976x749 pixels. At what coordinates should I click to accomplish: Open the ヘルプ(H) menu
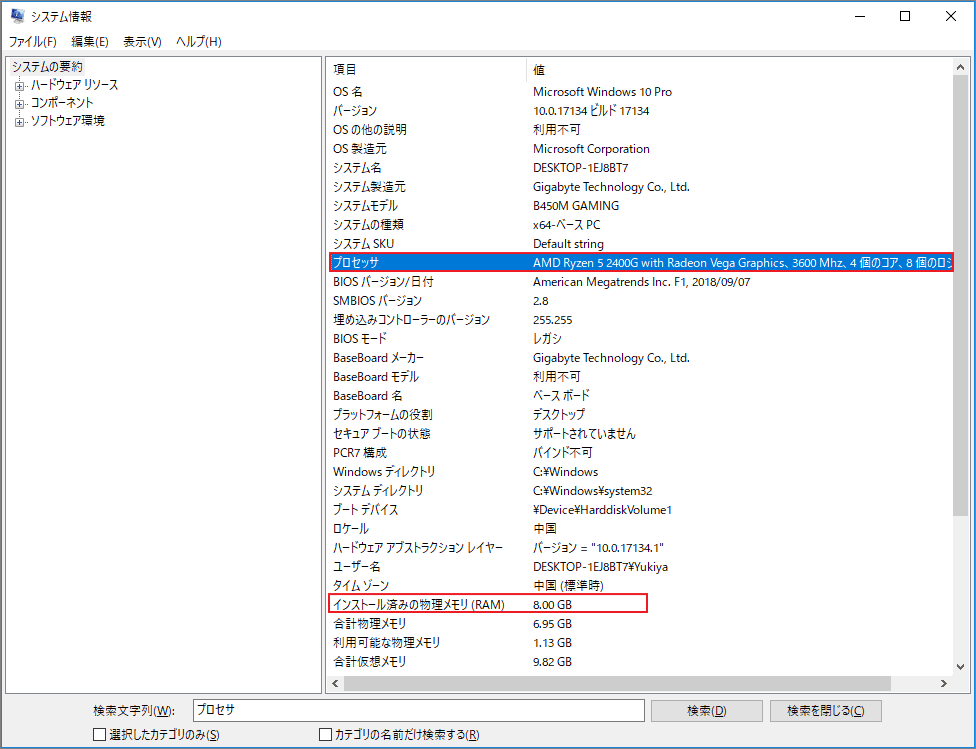click(x=199, y=42)
